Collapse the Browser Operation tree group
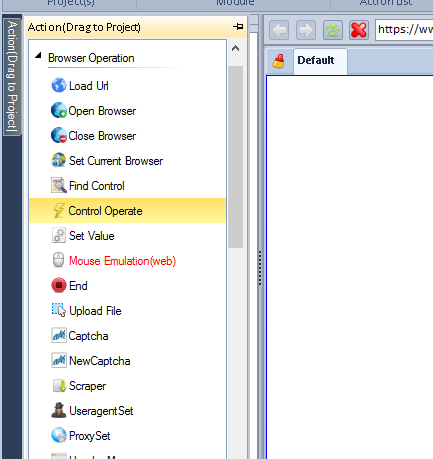Image resolution: width=433 pixels, height=459 pixels. pyautogui.click(x=38, y=55)
